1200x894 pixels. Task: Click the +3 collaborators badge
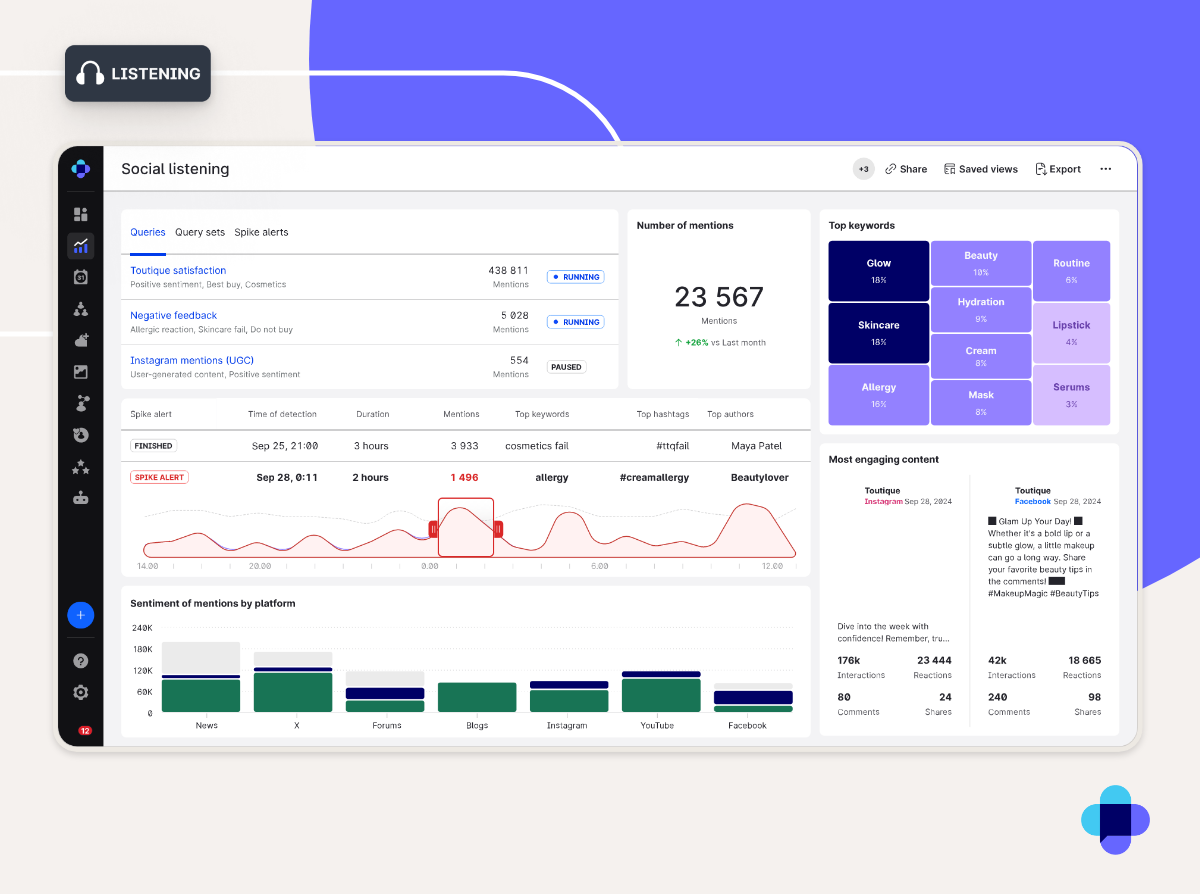pos(863,169)
